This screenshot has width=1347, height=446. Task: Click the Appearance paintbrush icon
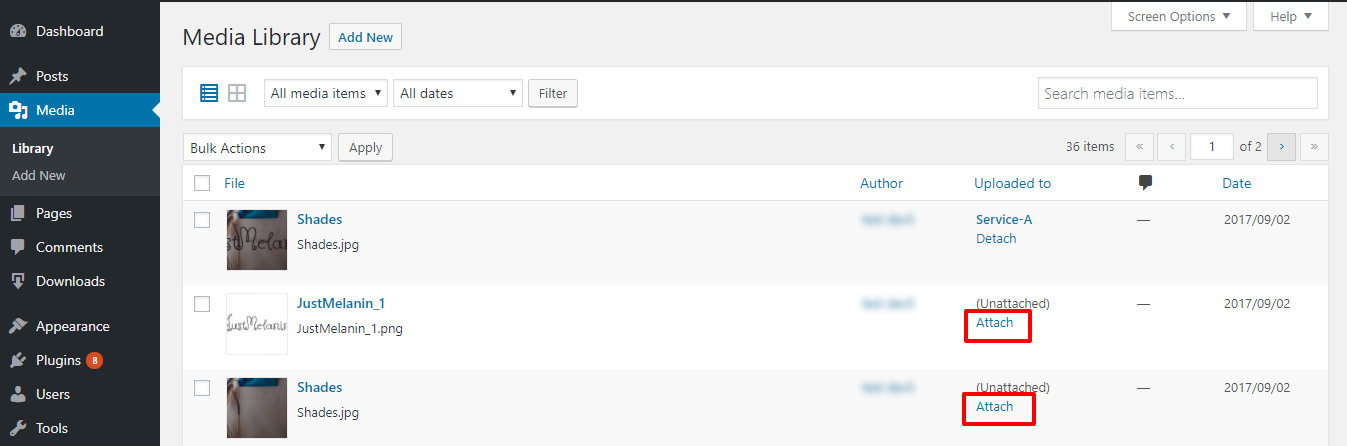(18, 326)
